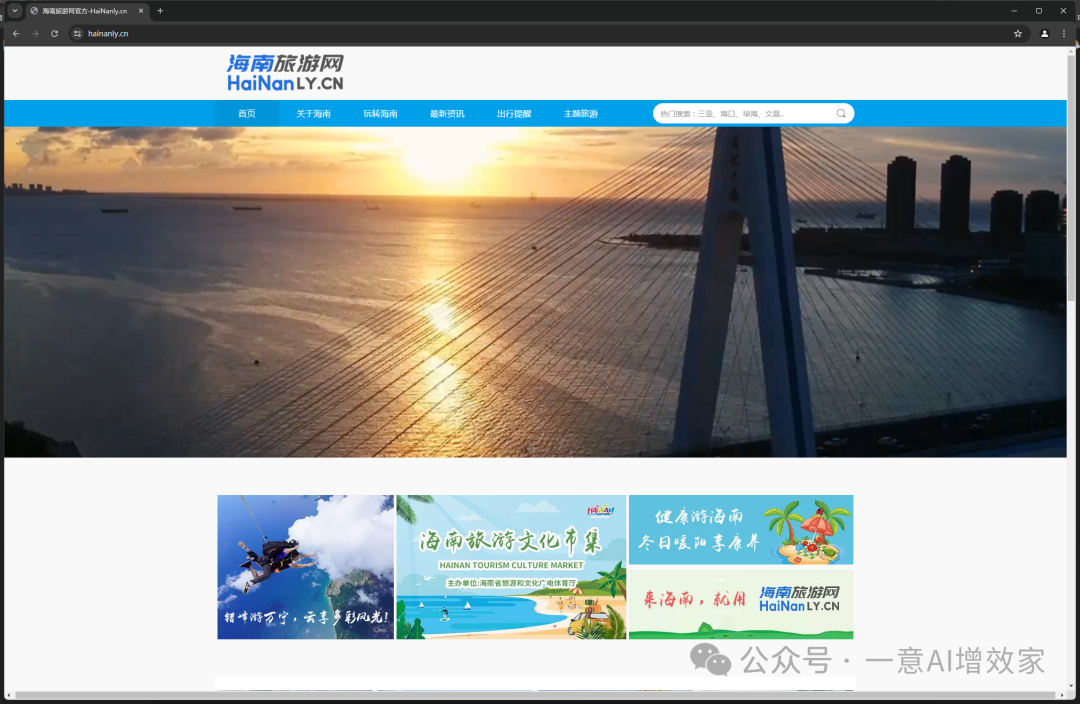Click the 海南旅游网 HaiNanLY.CN header logo
1080x704 pixels.
point(285,73)
